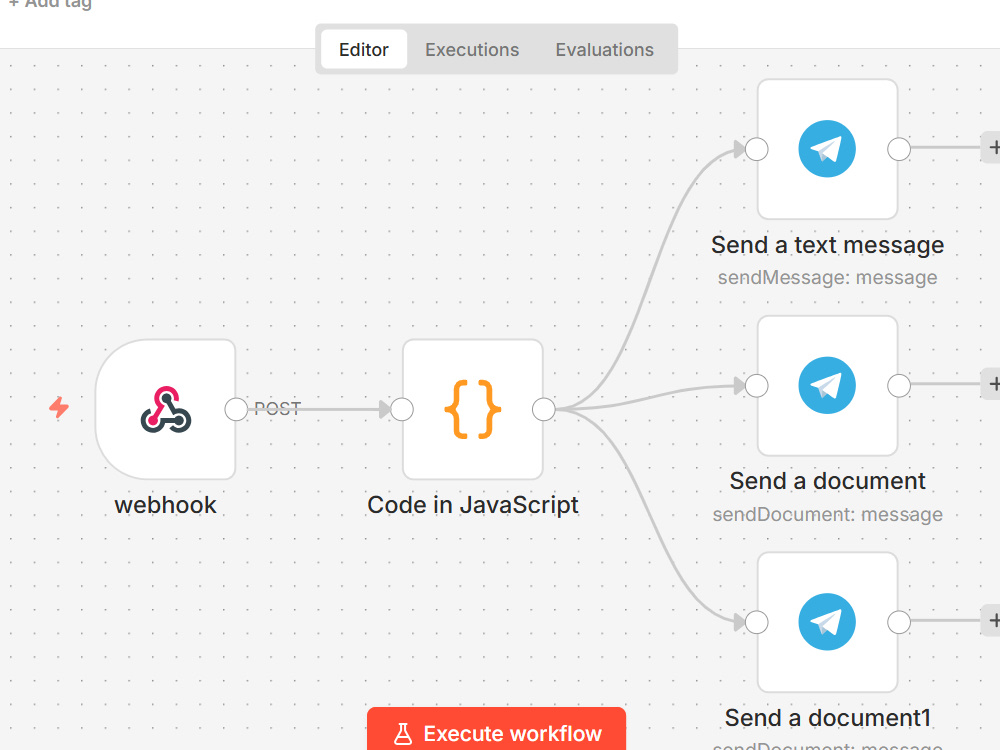Click Send a document1 output connector
Image resolution: width=1000 pixels, height=750 pixels.
click(x=899, y=622)
